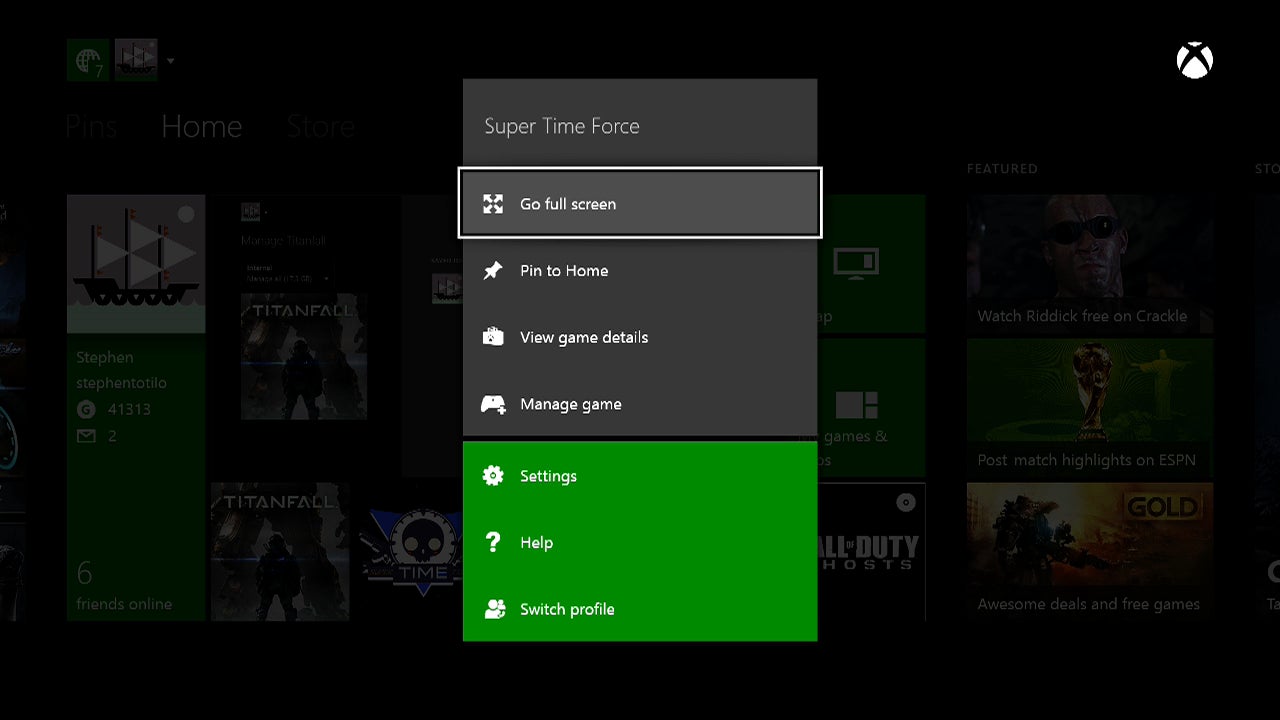The image size is (1280, 720).
Task: Switch to the Store tab
Action: (320, 127)
